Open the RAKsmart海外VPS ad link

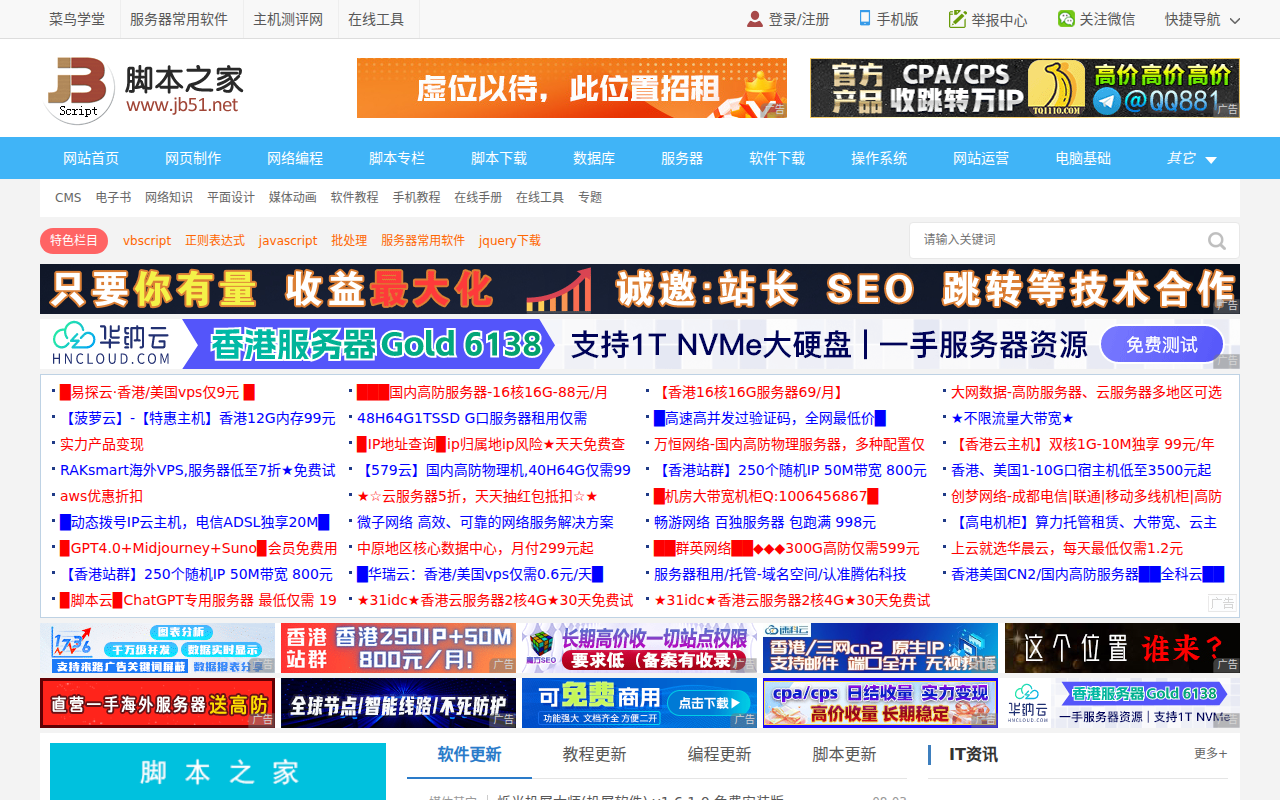198,470
